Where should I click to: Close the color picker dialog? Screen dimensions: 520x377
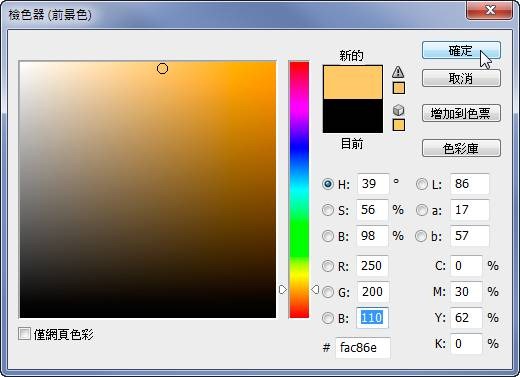tap(490, 11)
